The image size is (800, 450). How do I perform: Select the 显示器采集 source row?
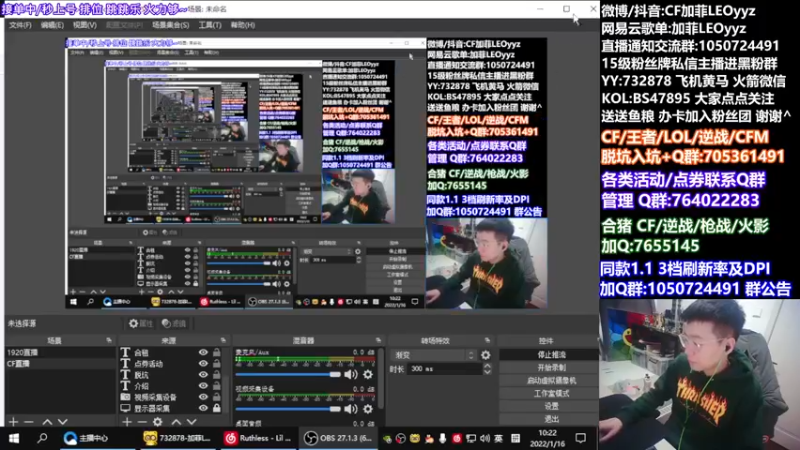(171, 408)
